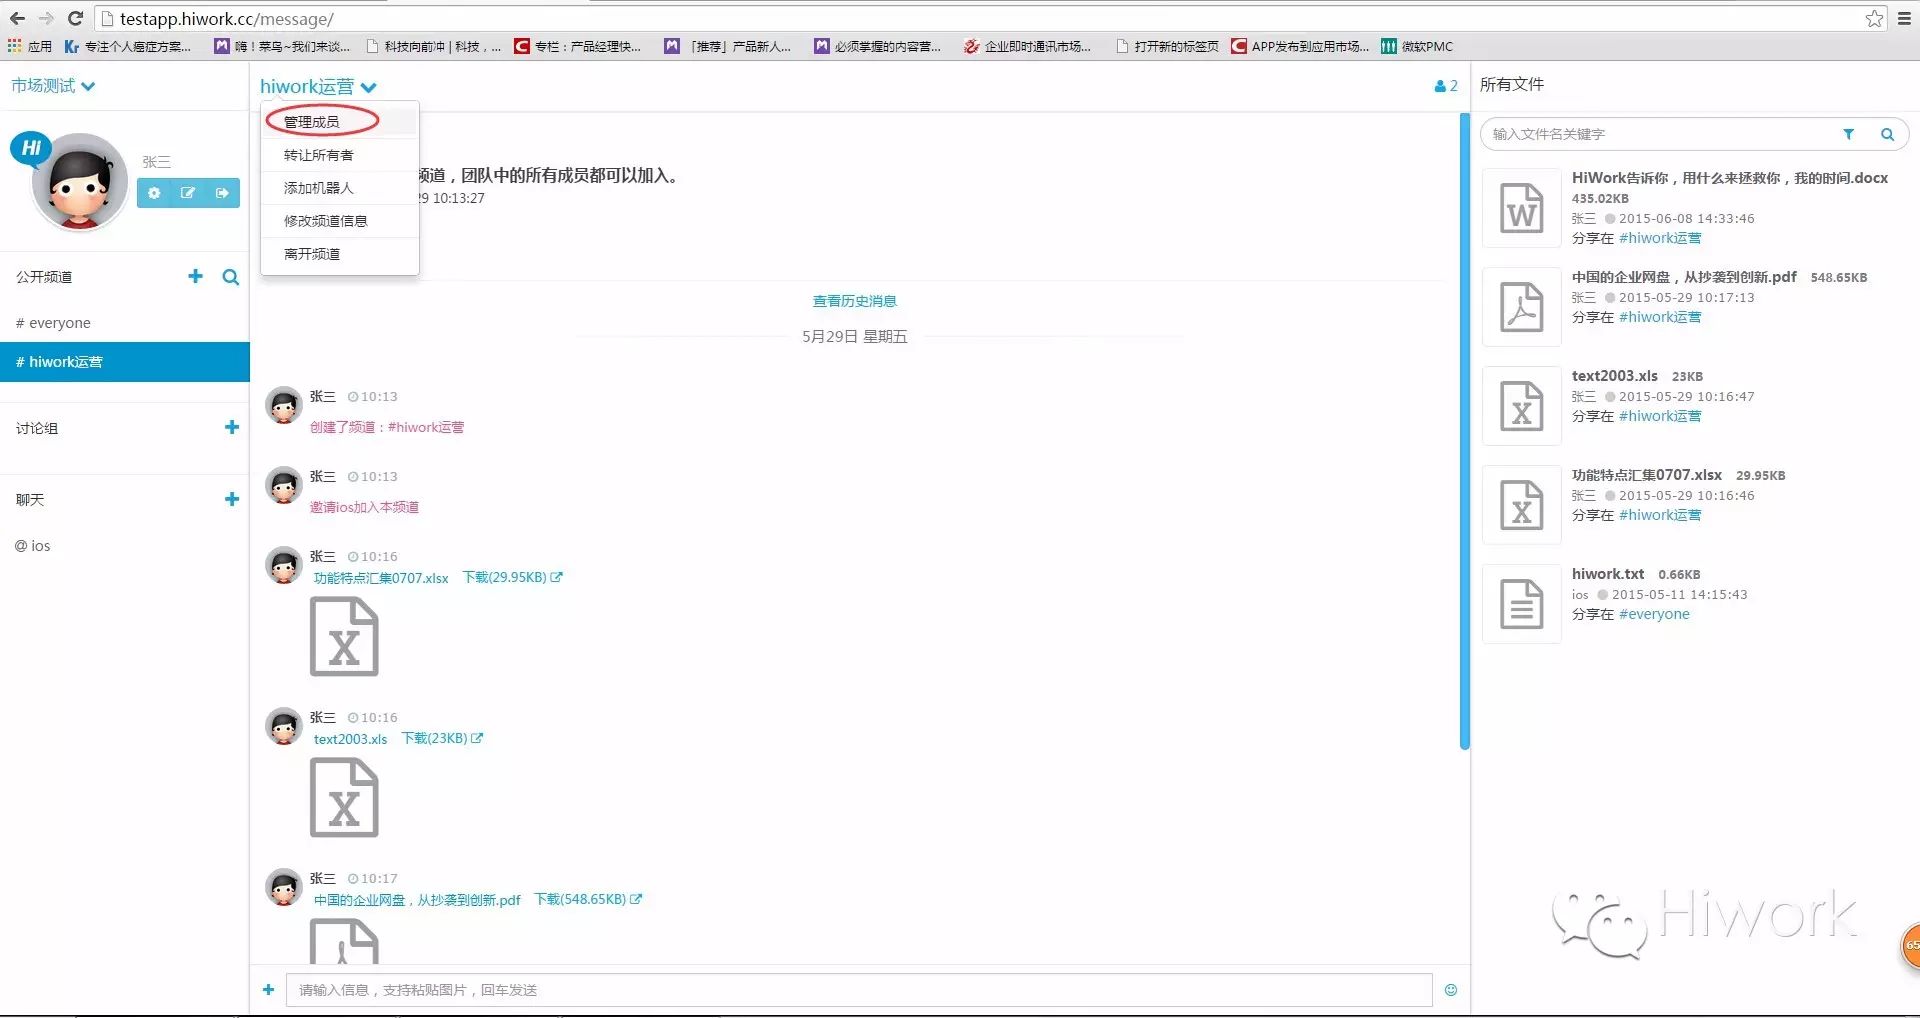Select 添加机器人 from channel menu
This screenshot has width=1920, height=1018.
point(339,188)
